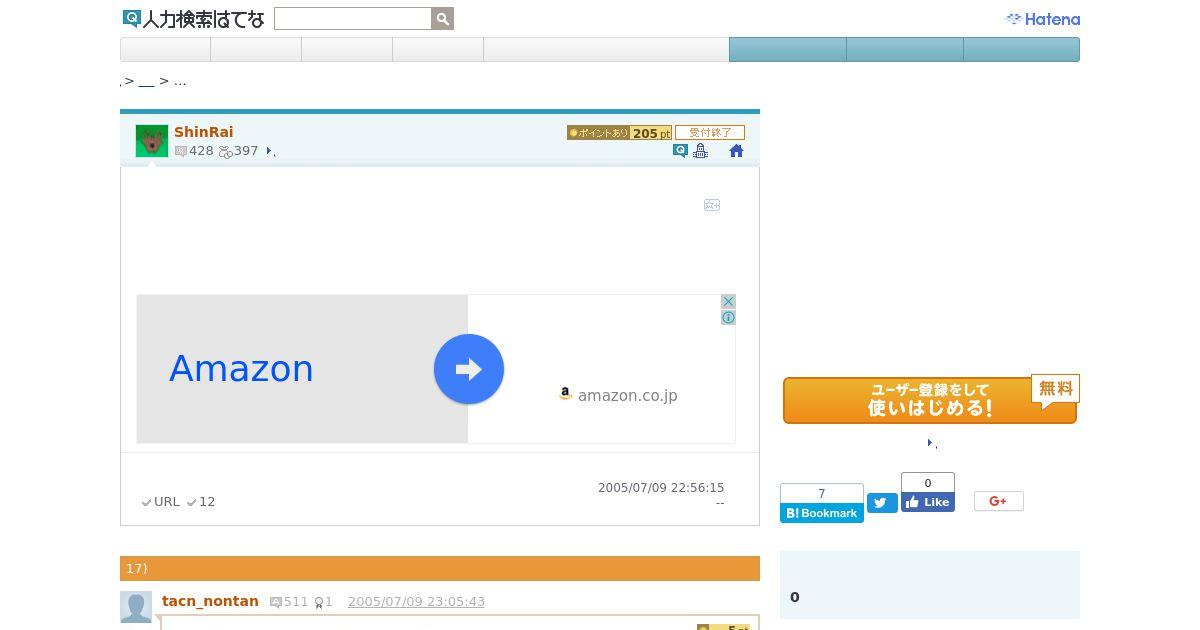Share via the Twitter bird button
This screenshot has height=630, width=1200.
[882, 503]
